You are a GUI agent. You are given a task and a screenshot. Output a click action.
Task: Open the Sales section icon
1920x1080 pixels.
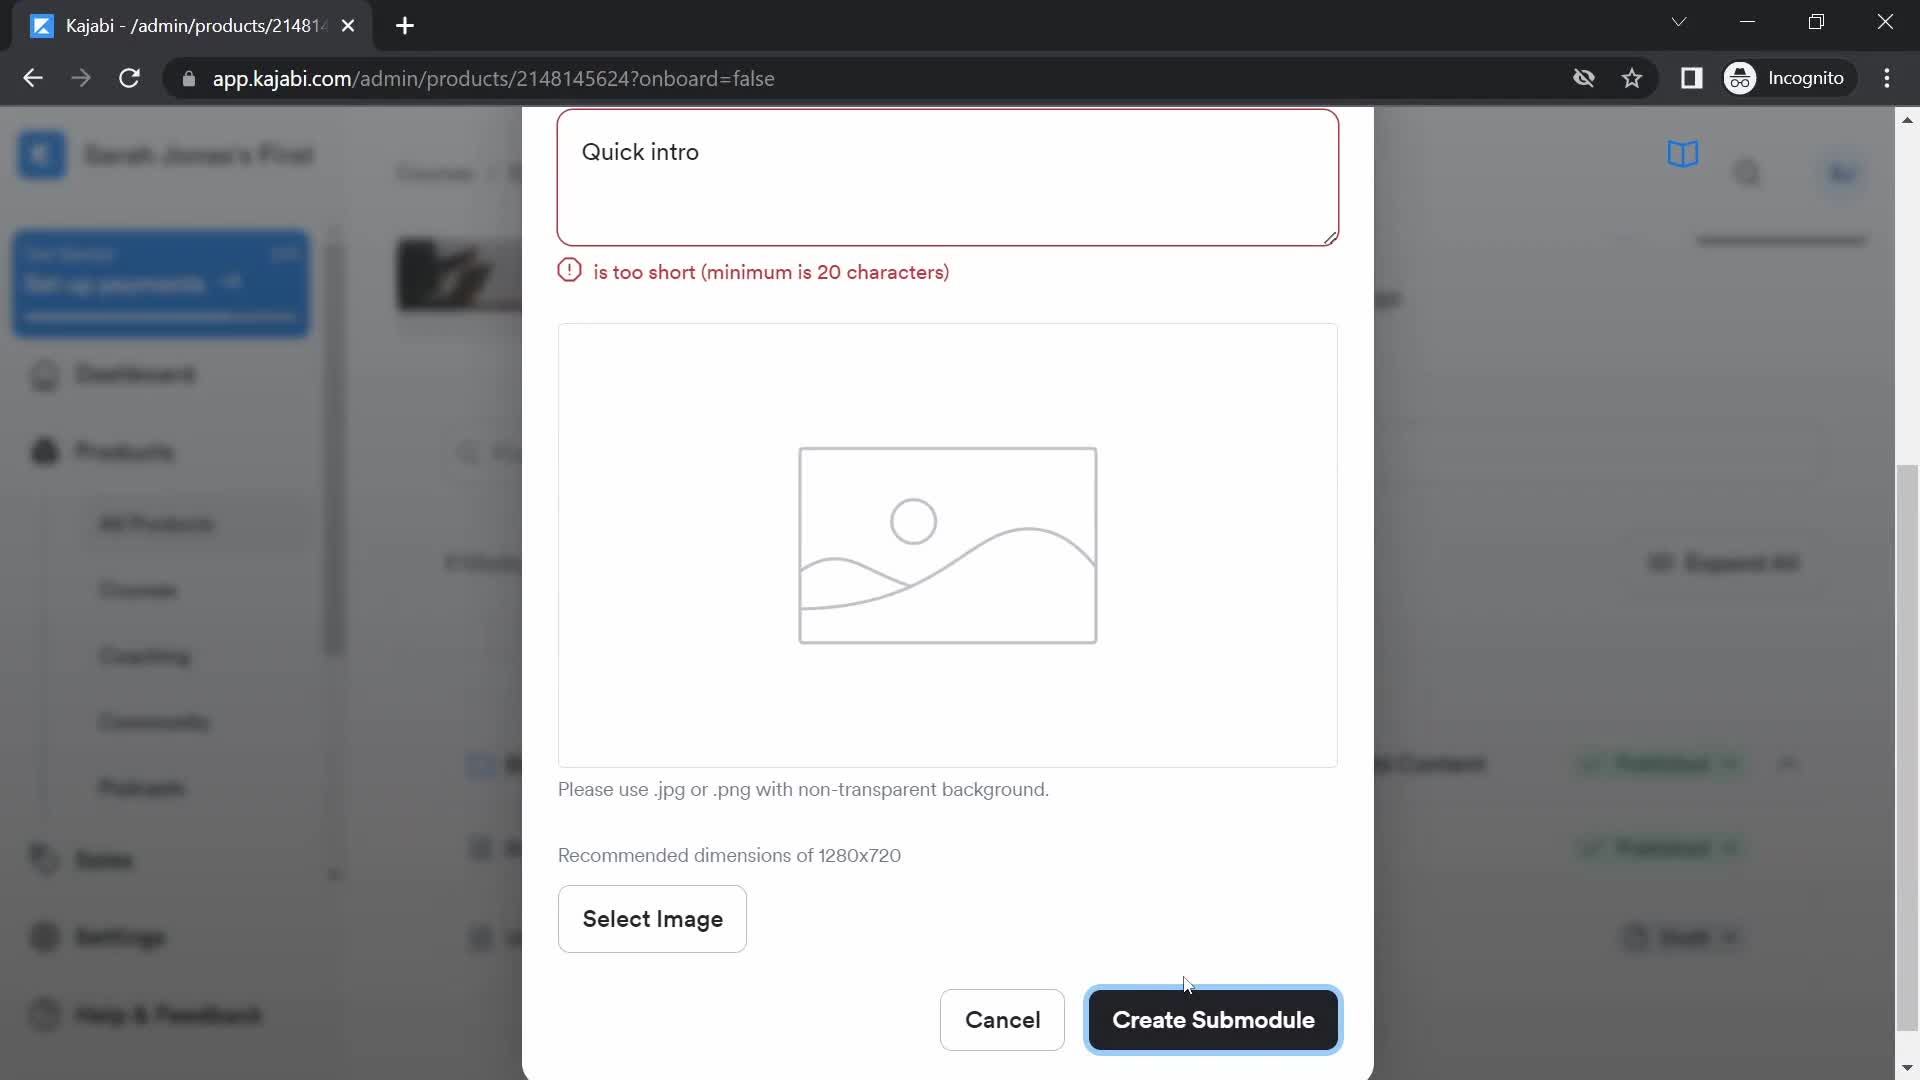42,860
